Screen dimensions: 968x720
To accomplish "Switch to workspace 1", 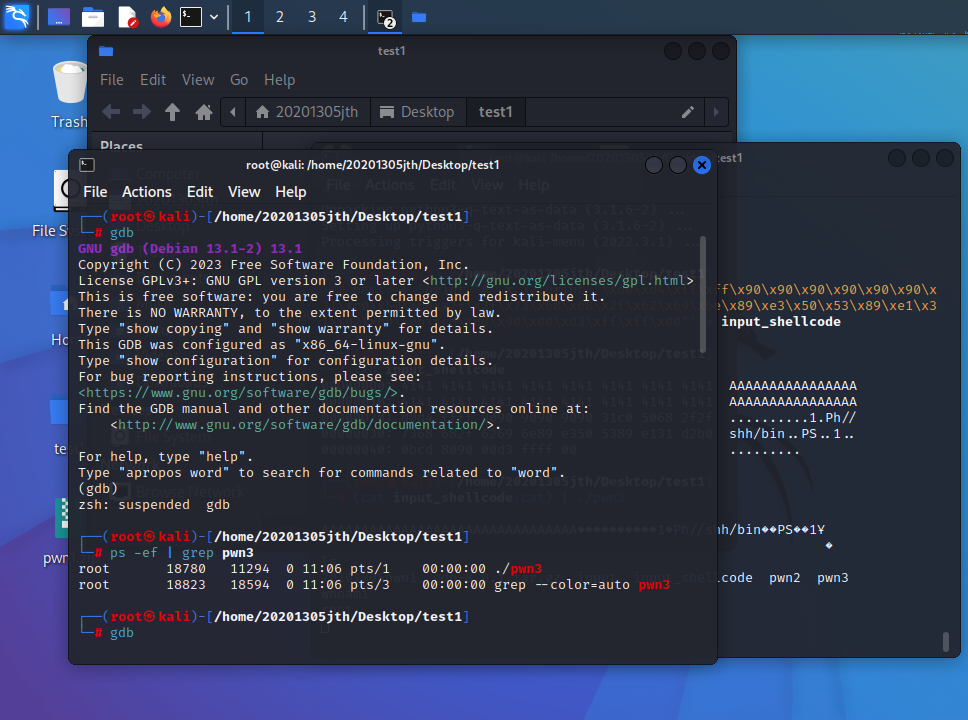I will pos(248,17).
